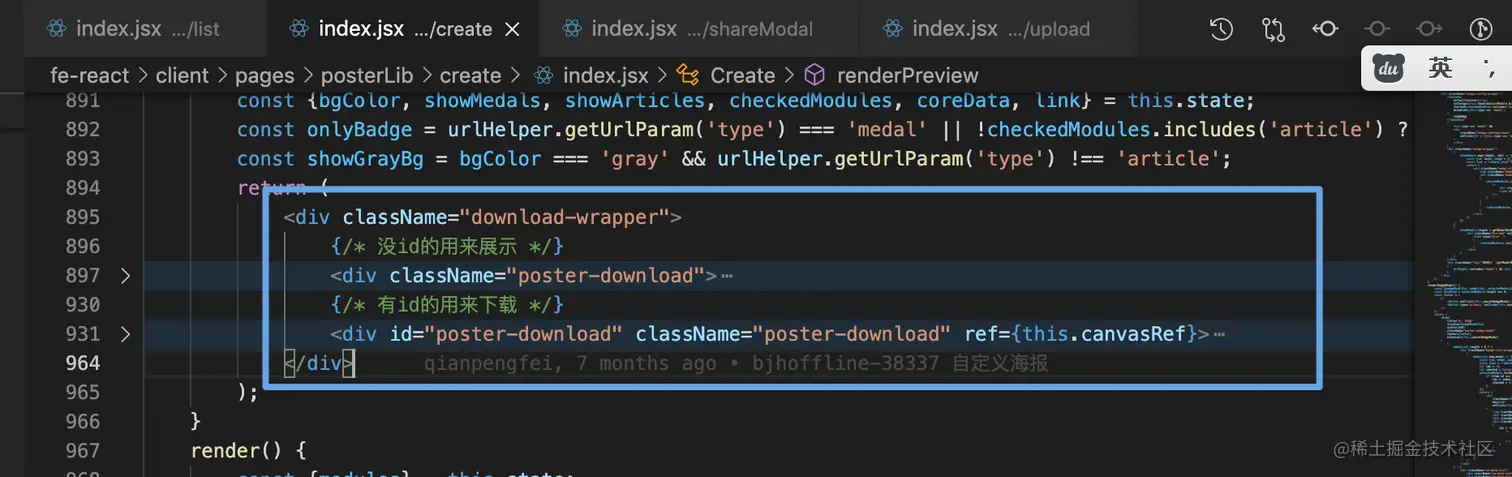Viewport: 1512px width, 477px height.
Task: Click the fold ellipsis after this.canvasRef on line 931
Action: (x=1218, y=333)
